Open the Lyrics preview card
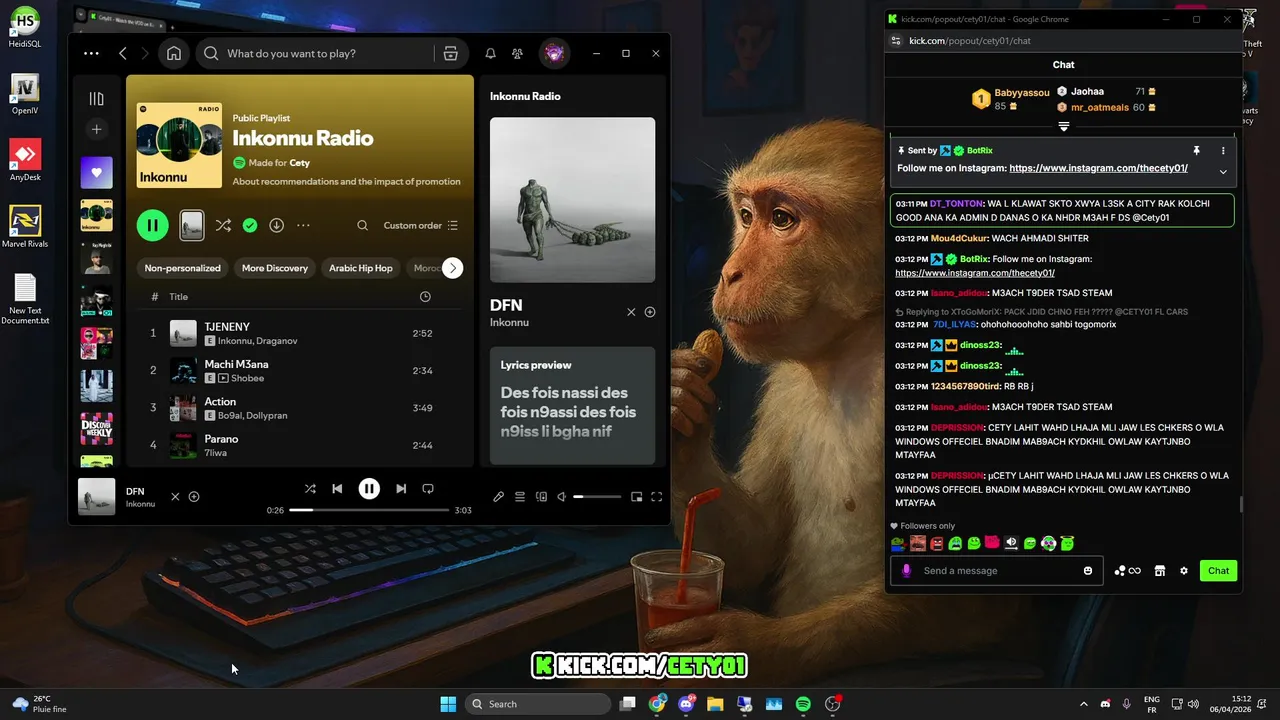Viewport: 1280px width, 720px height. 572,405
